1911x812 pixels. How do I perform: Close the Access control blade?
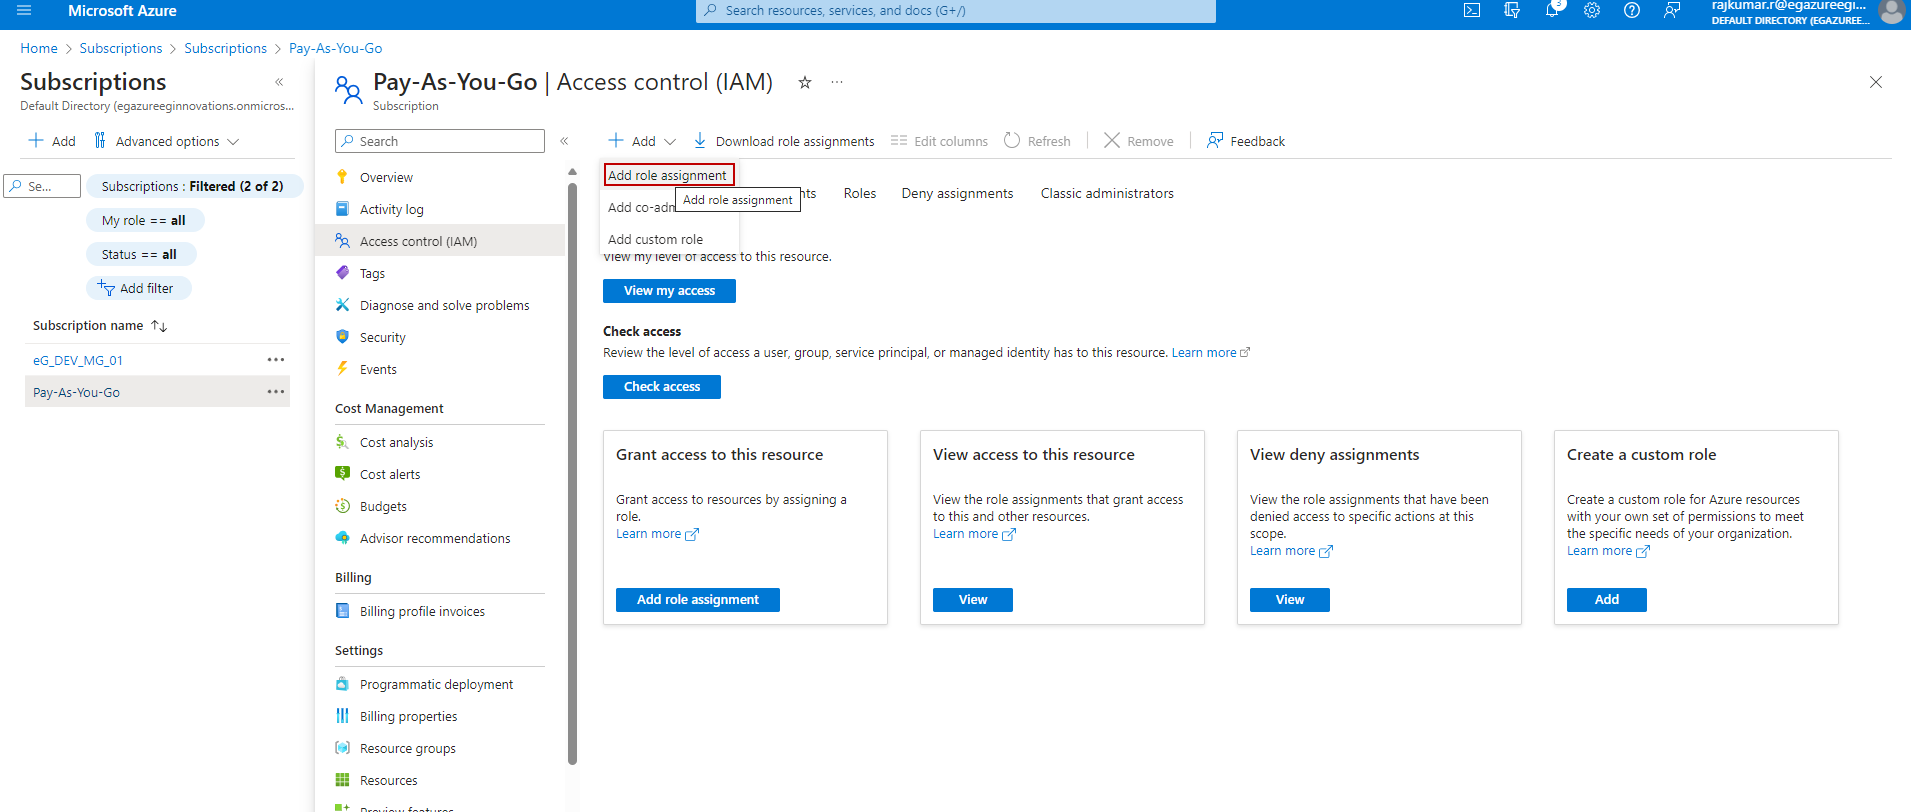(1876, 82)
